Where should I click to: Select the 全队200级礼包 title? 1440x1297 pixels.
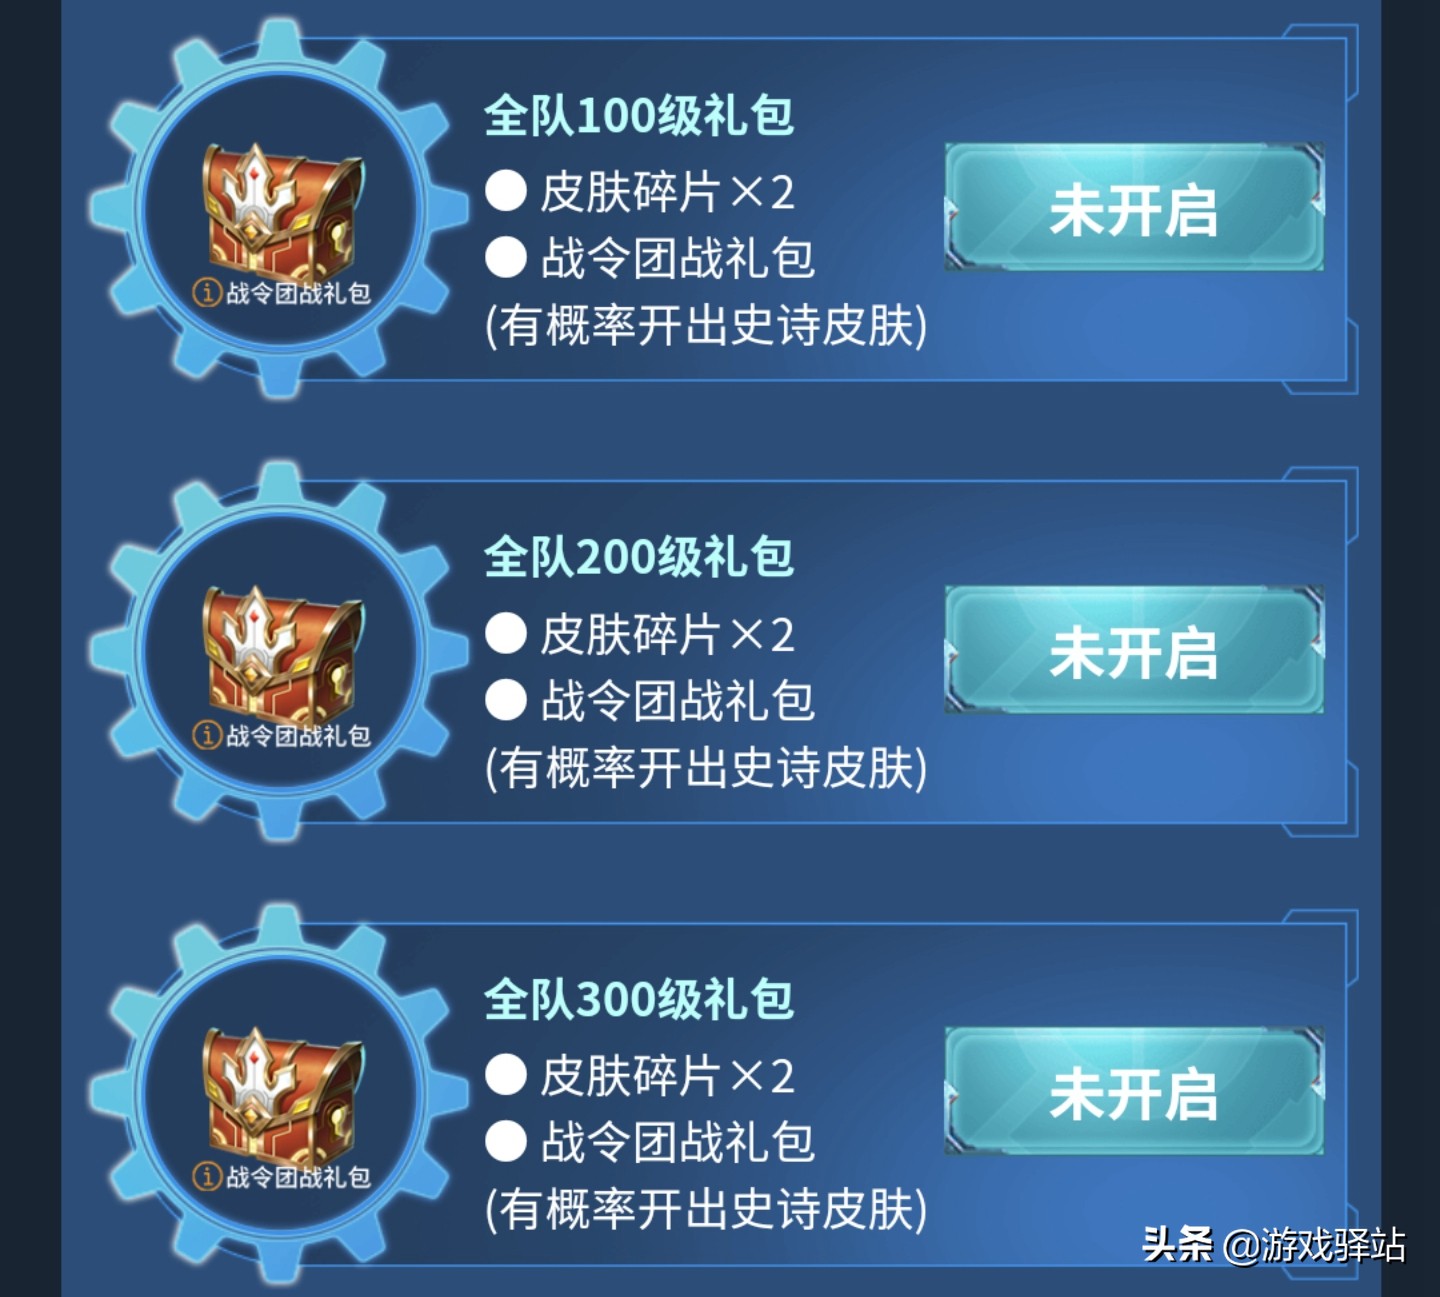[639, 558]
